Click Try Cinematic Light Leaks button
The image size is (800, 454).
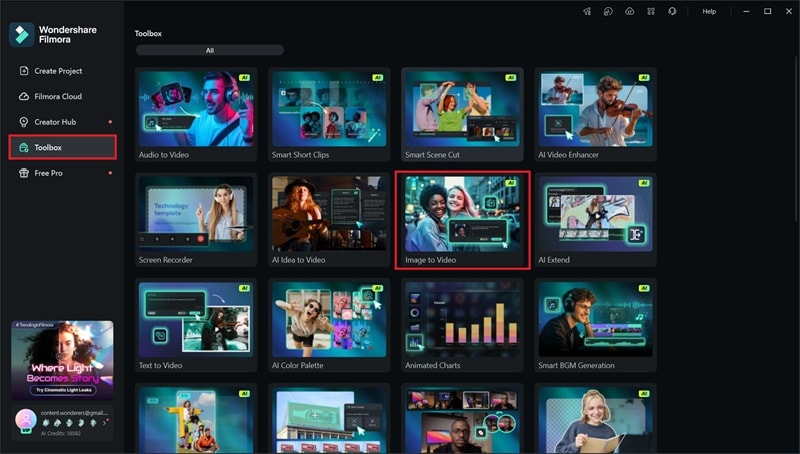(x=64, y=390)
